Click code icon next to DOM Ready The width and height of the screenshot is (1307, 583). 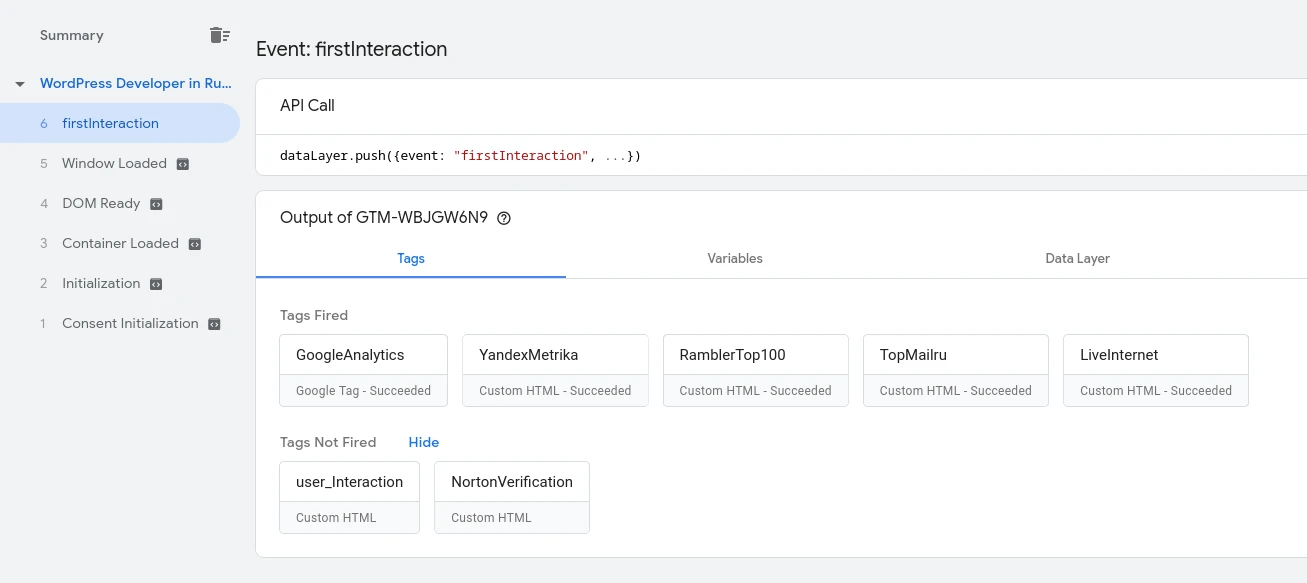coord(156,204)
